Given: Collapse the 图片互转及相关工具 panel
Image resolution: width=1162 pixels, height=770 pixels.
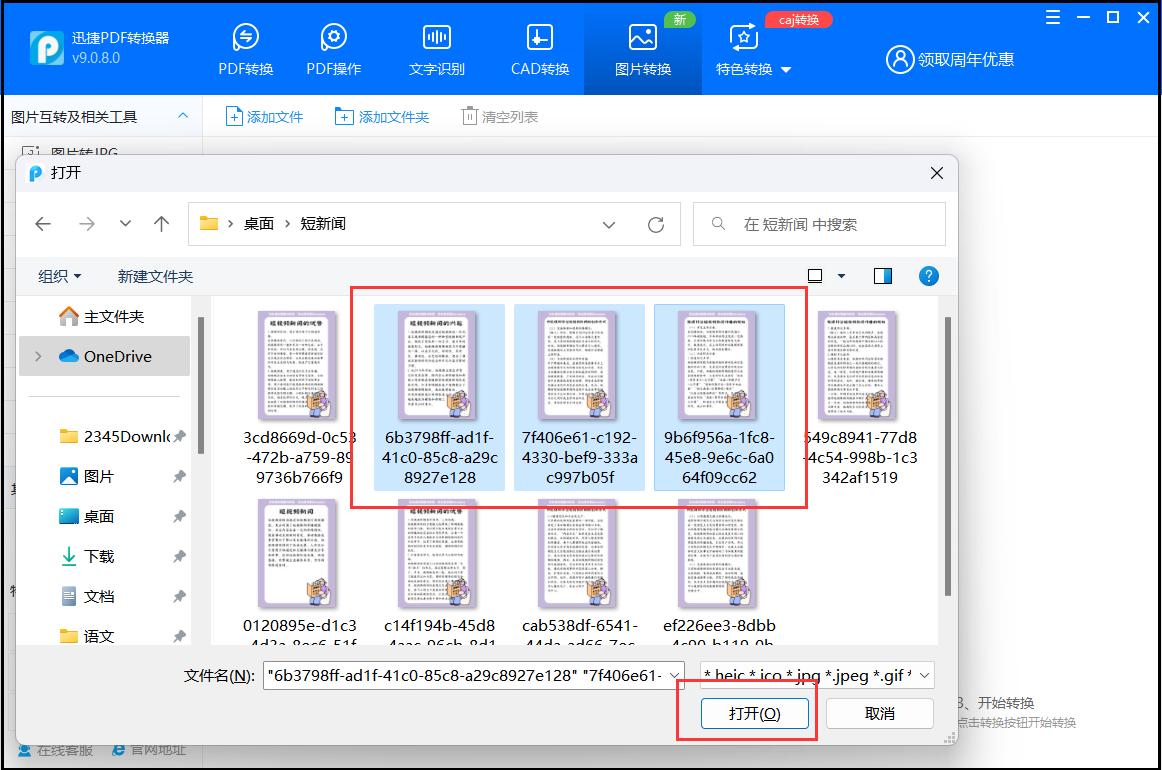Looking at the screenshot, I should point(183,115).
